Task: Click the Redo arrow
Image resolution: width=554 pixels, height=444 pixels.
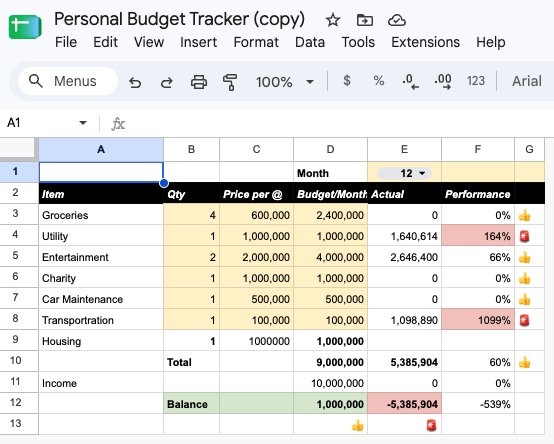Action: click(167, 82)
